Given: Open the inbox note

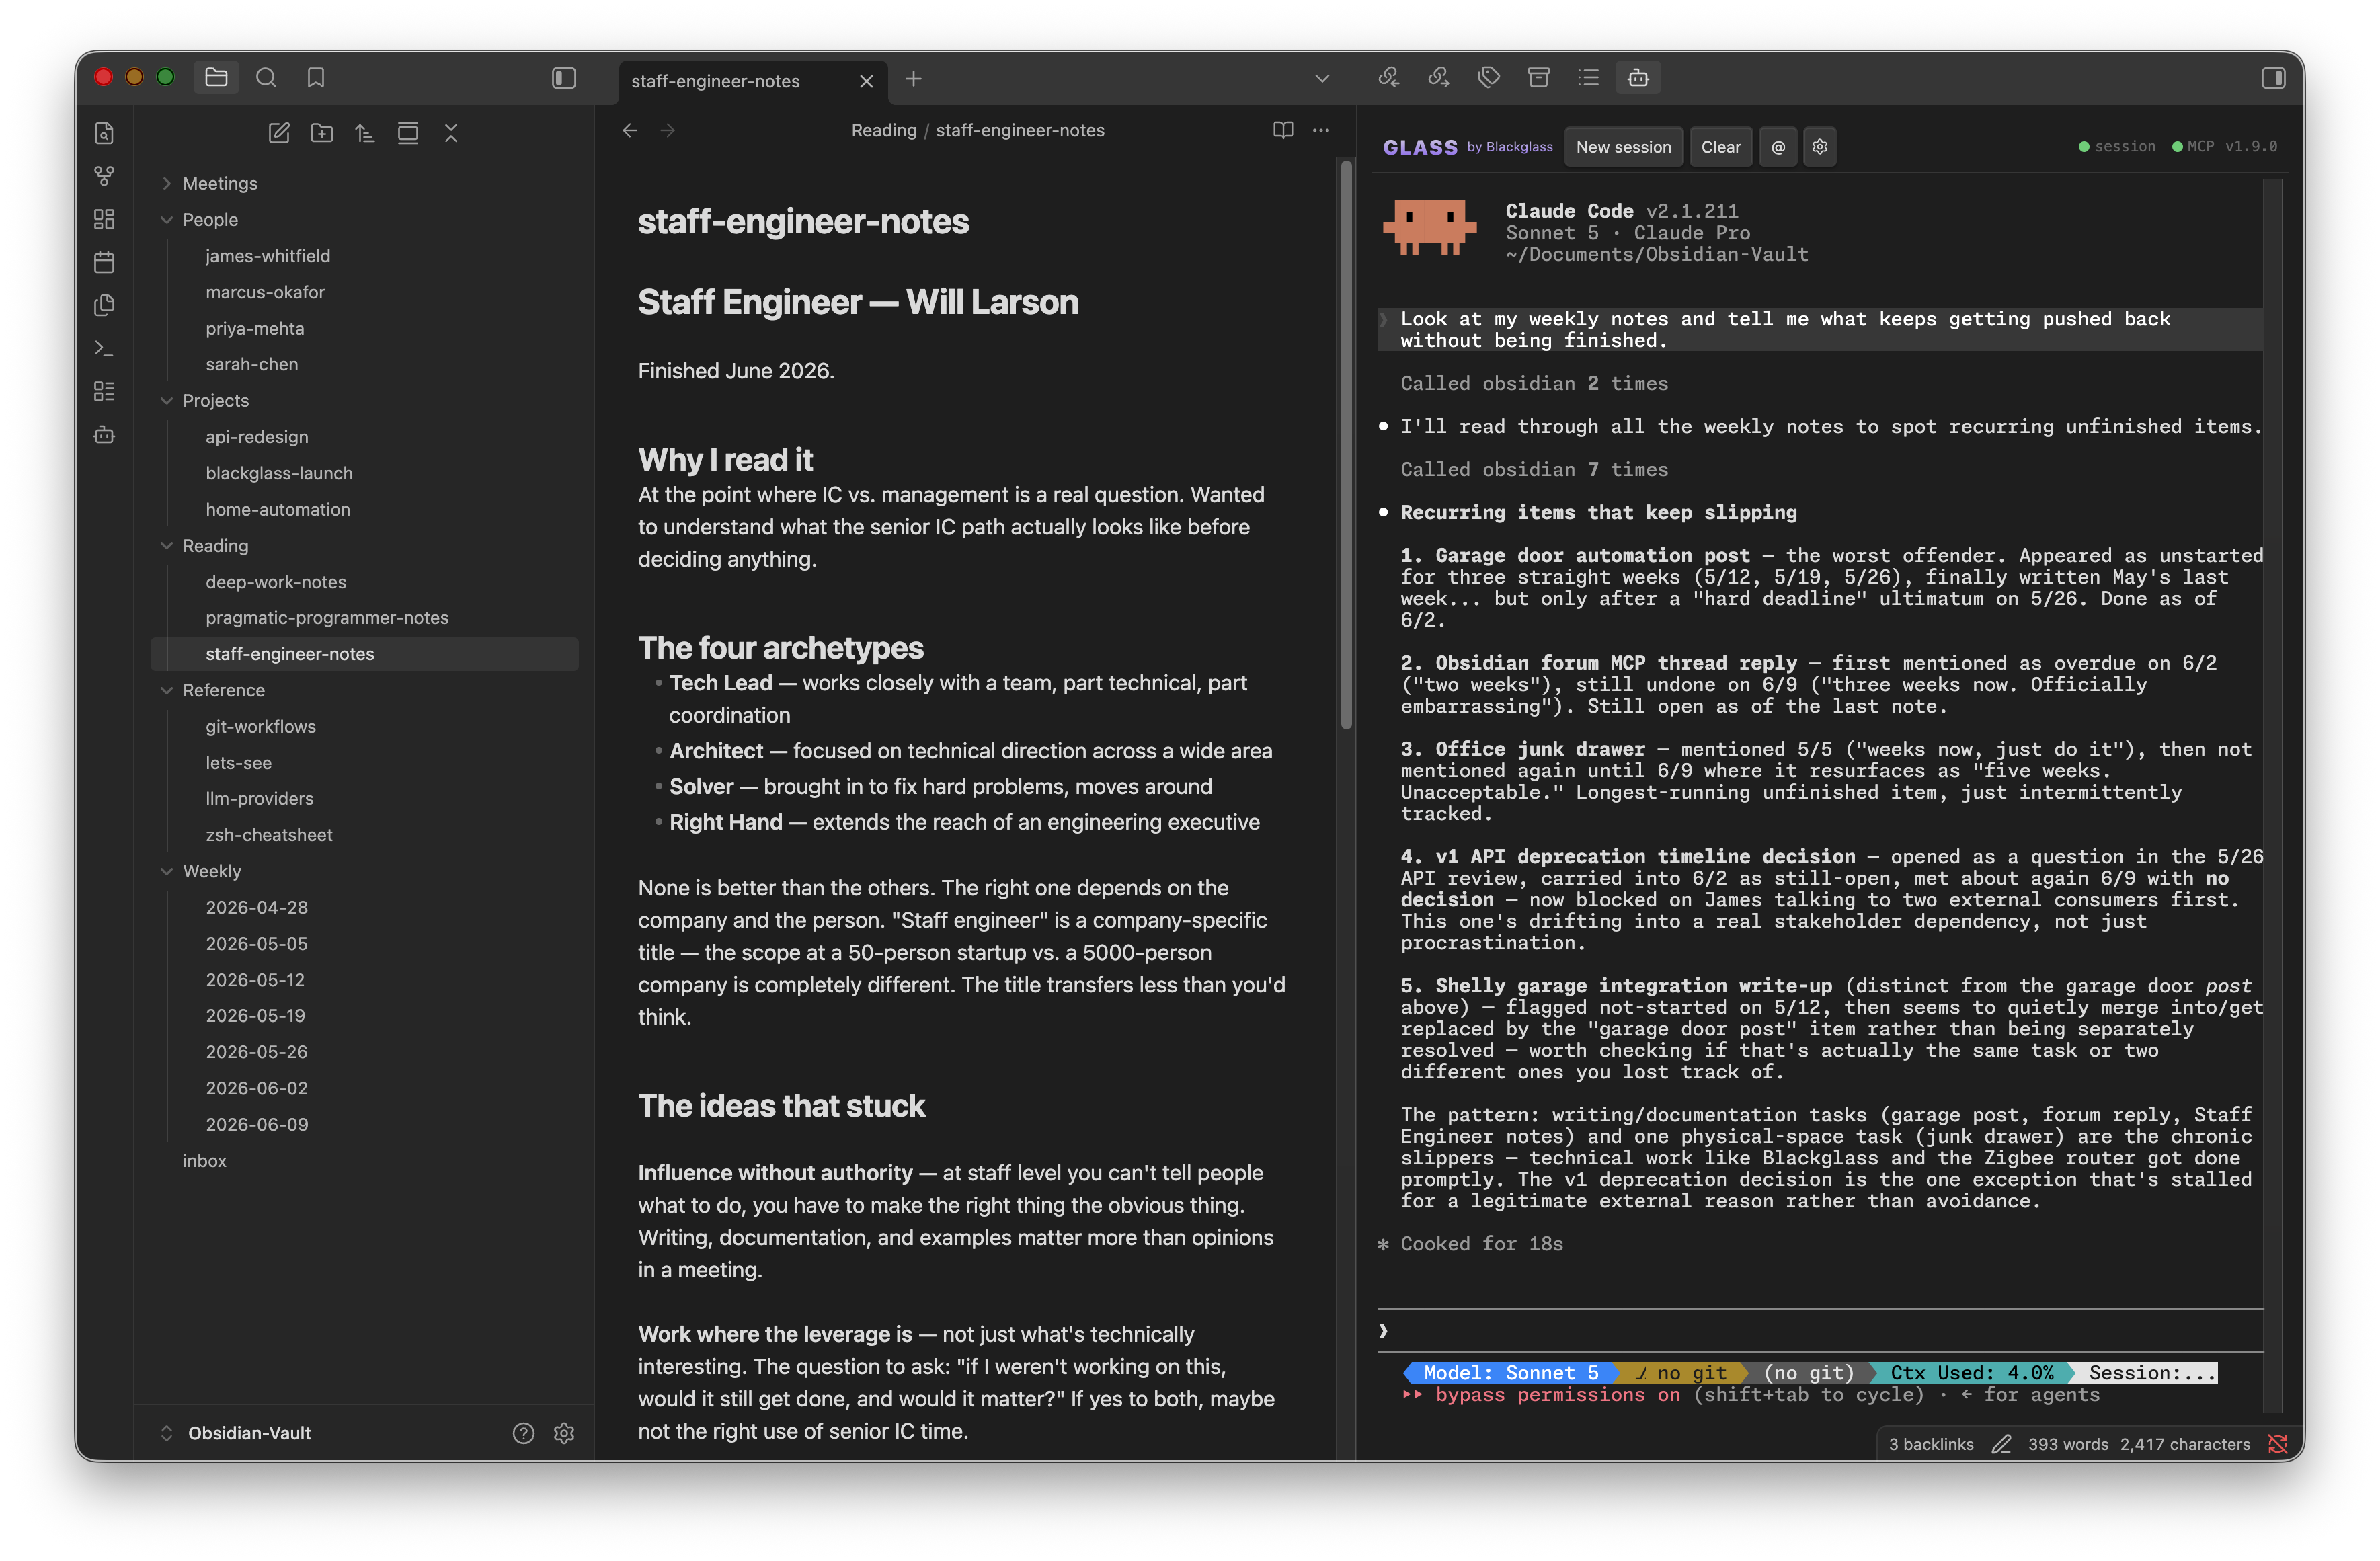Looking at the screenshot, I should pyautogui.click(x=205, y=1160).
